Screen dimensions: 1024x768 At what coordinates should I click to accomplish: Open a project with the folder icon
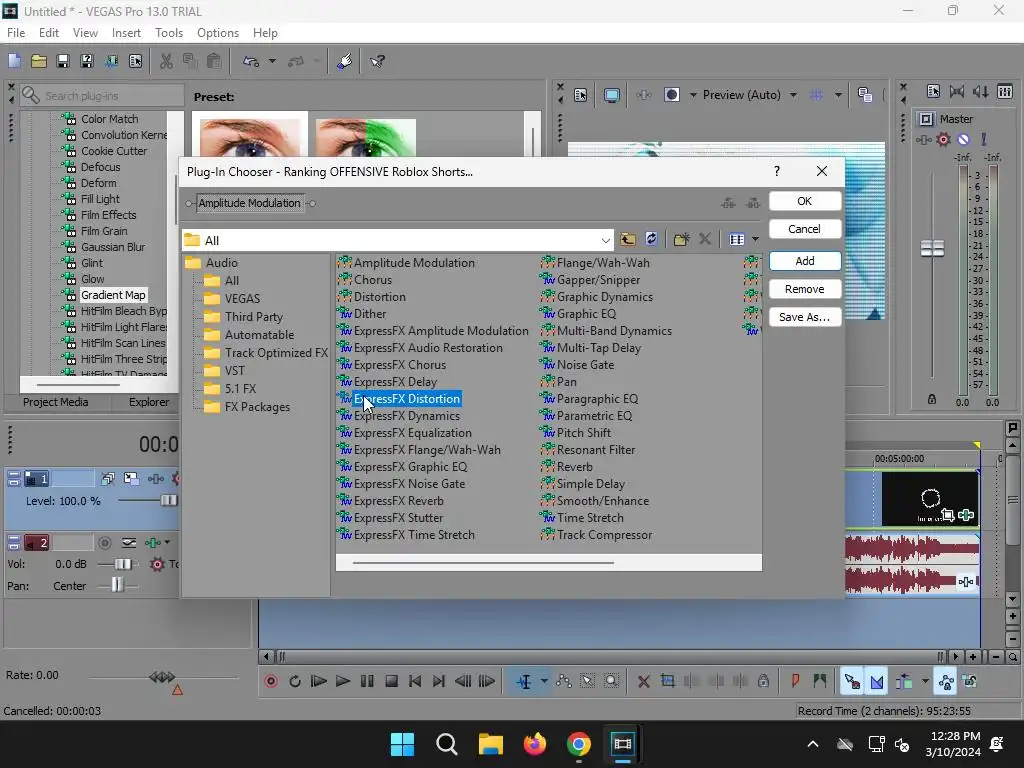pyautogui.click(x=39, y=61)
